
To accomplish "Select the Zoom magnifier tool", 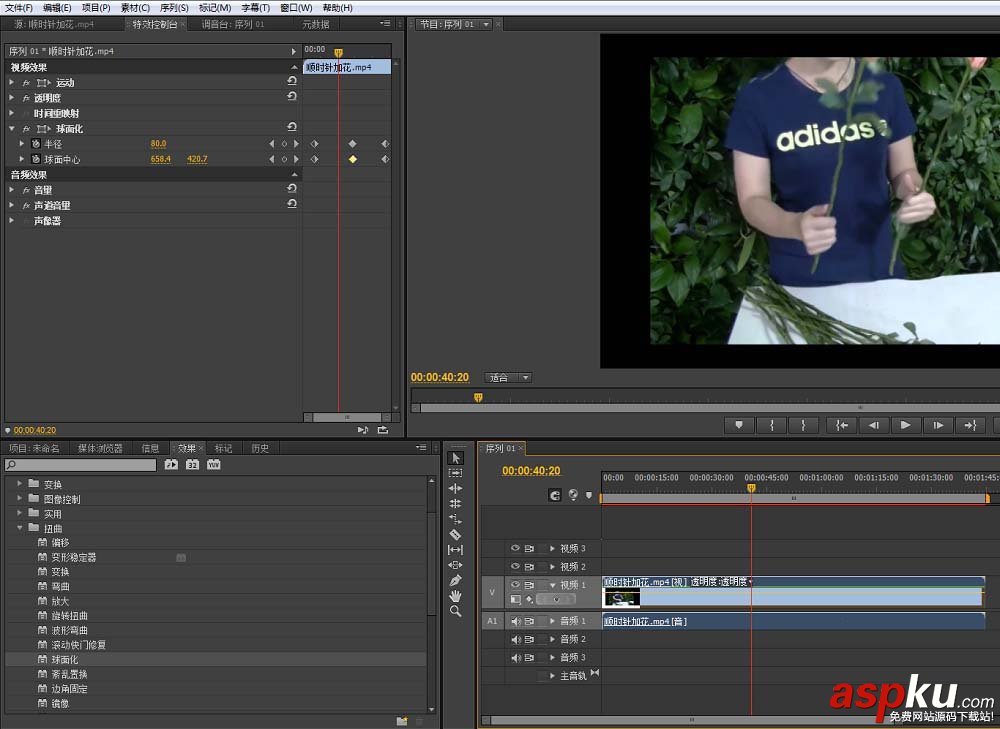I will pyautogui.click(x=456, y=611).
